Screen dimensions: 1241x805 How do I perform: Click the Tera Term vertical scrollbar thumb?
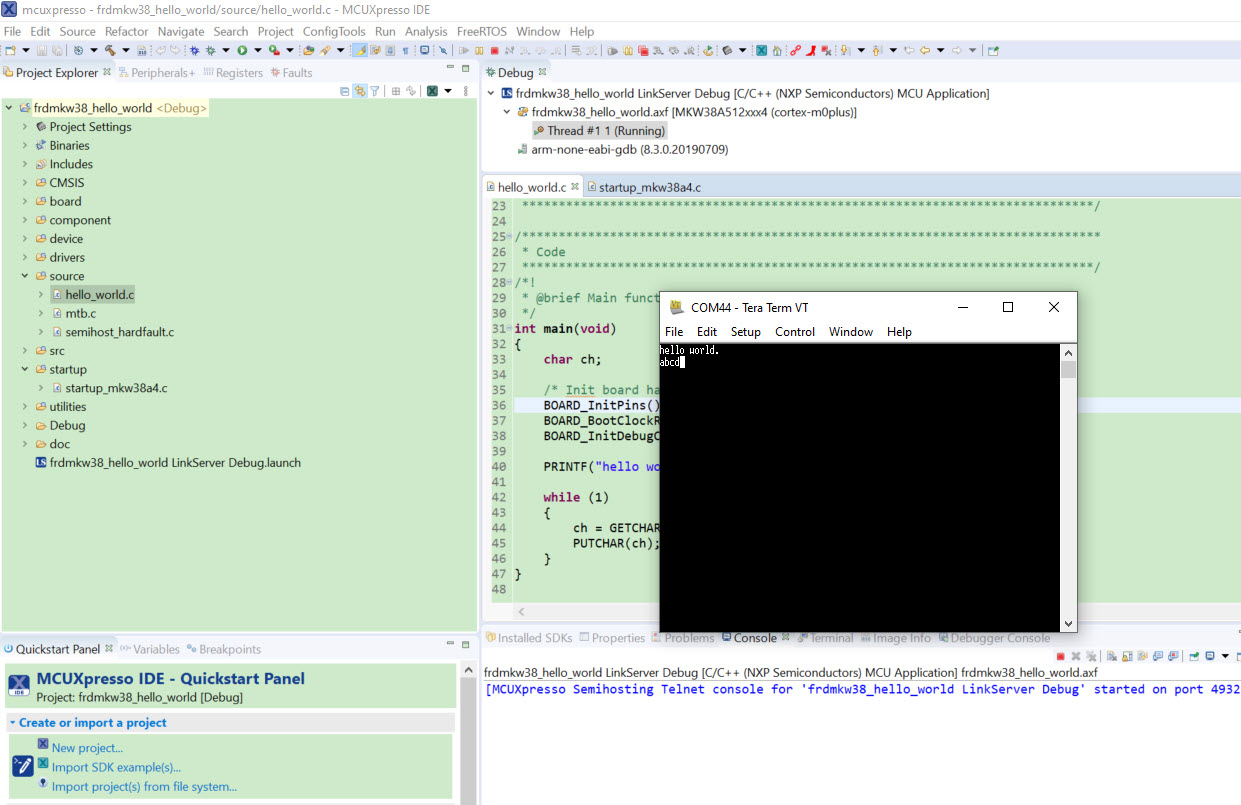[1068, 370]
